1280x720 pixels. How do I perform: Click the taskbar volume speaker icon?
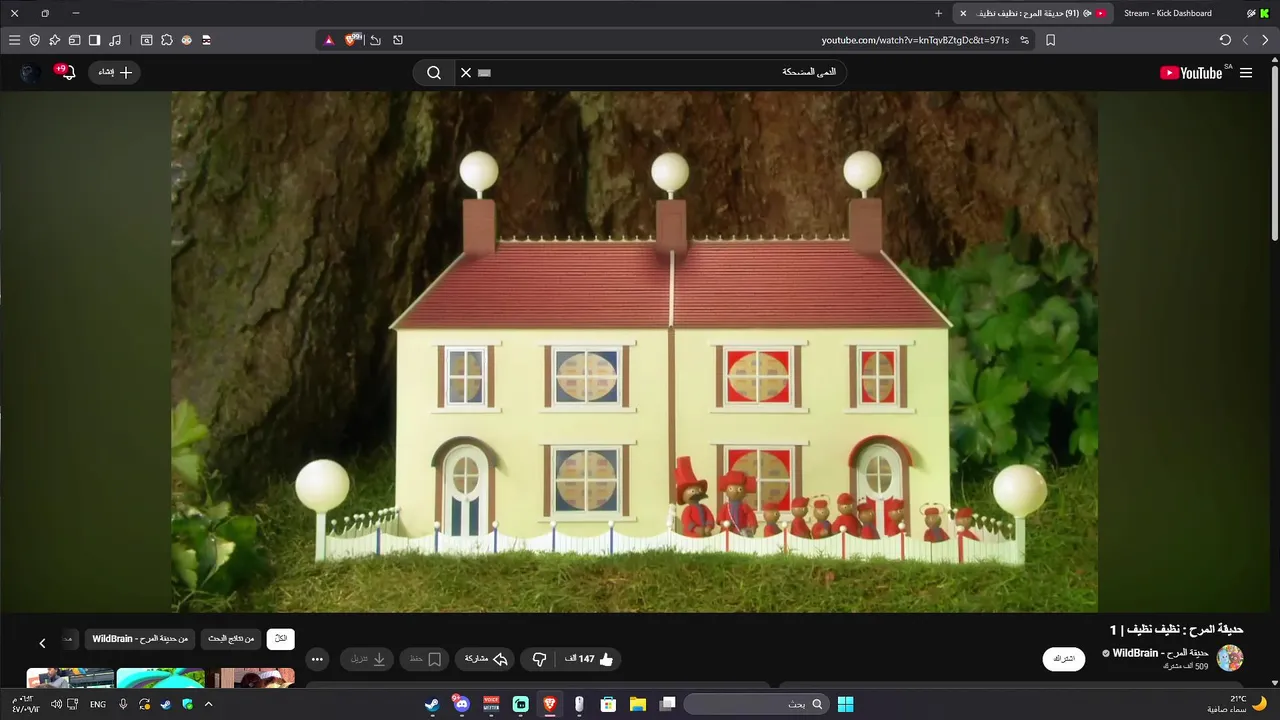(56, 704)
